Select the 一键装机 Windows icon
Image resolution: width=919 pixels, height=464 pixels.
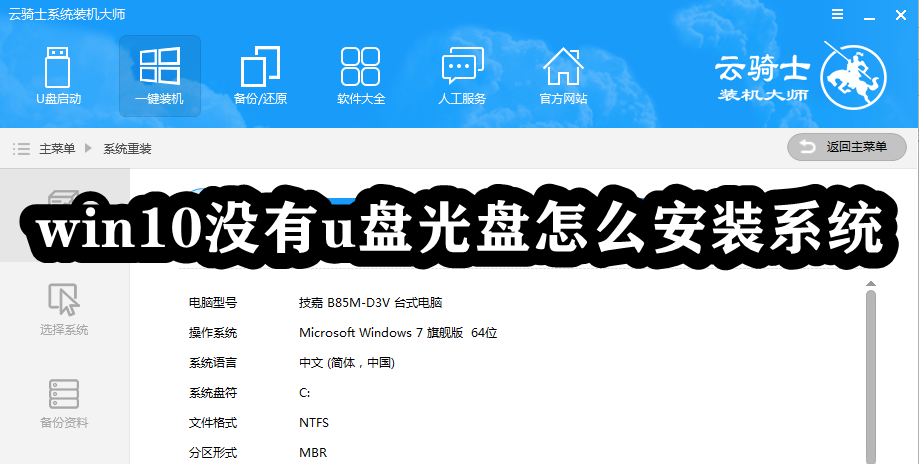point(159,66)
